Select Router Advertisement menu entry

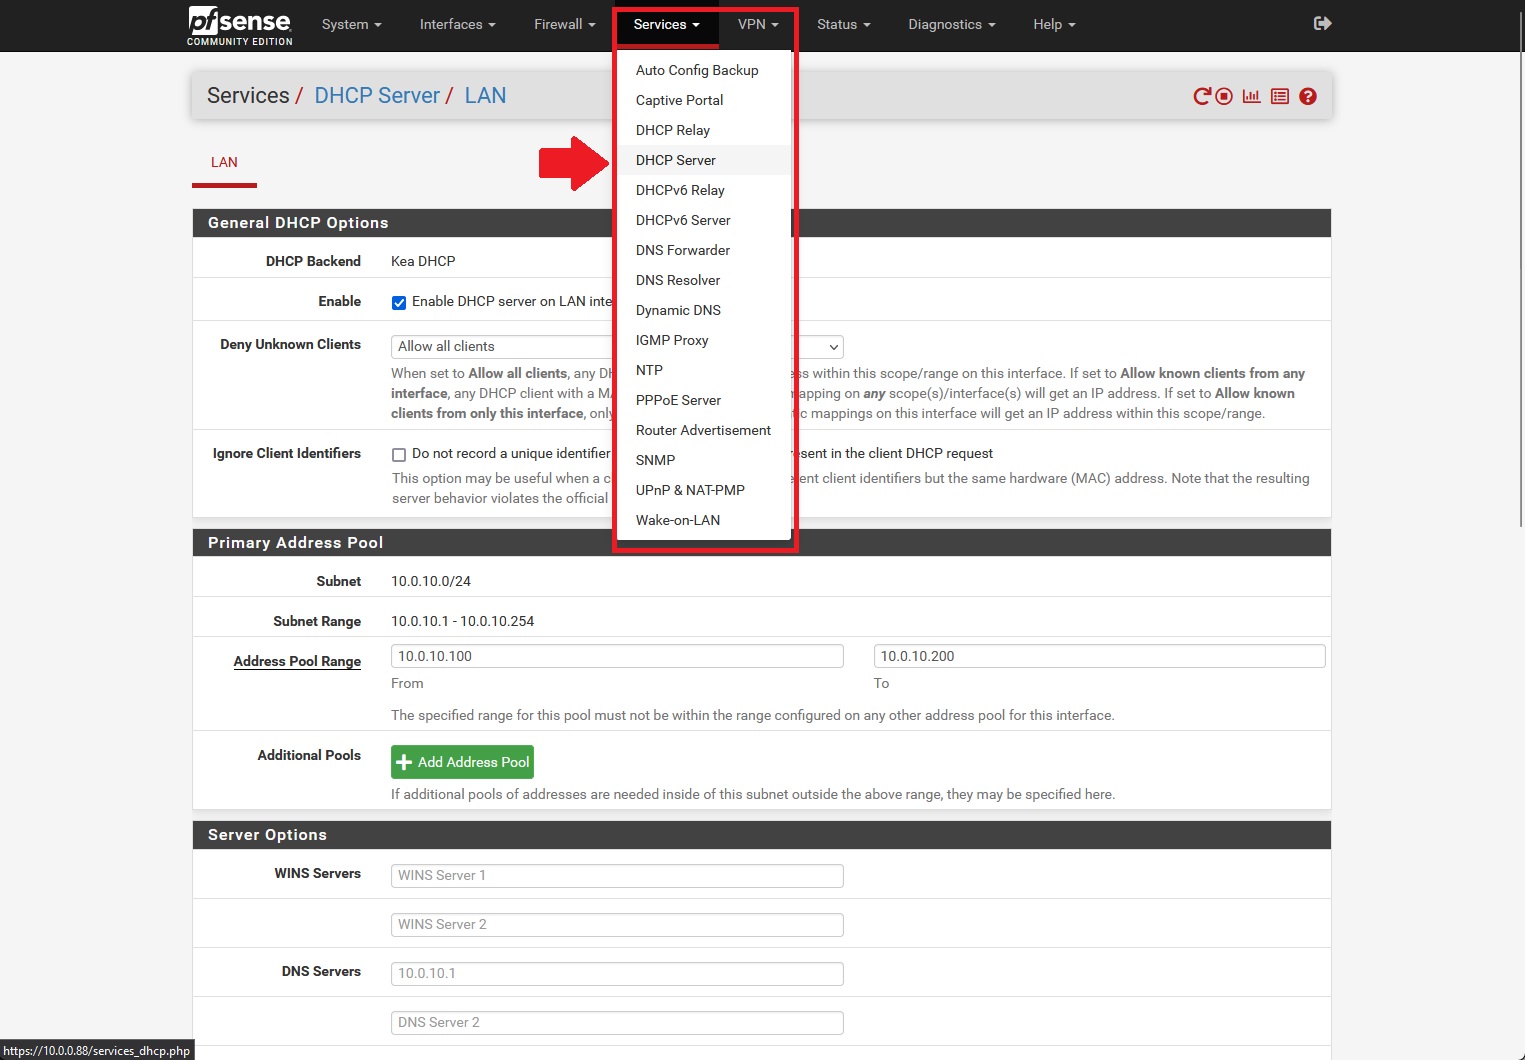pos(704,430)
